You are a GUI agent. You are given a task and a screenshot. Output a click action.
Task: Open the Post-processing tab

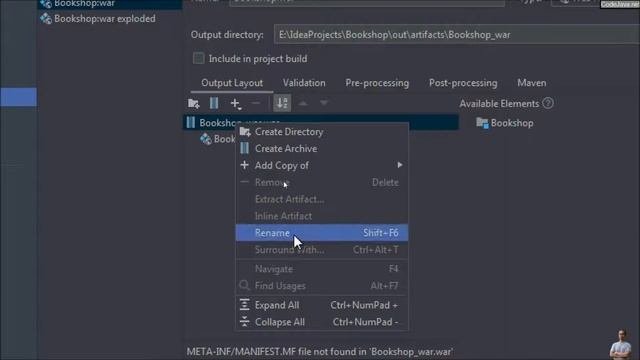click(x=463, y=83)
